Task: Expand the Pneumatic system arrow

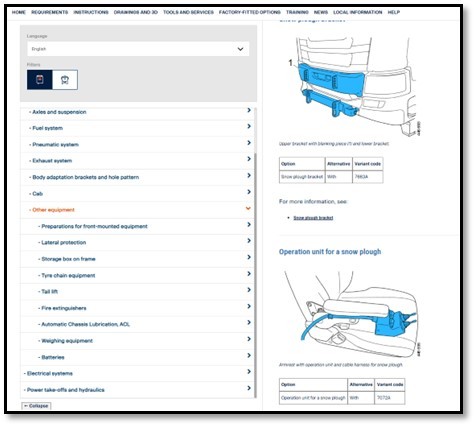Action: (249, 143)
